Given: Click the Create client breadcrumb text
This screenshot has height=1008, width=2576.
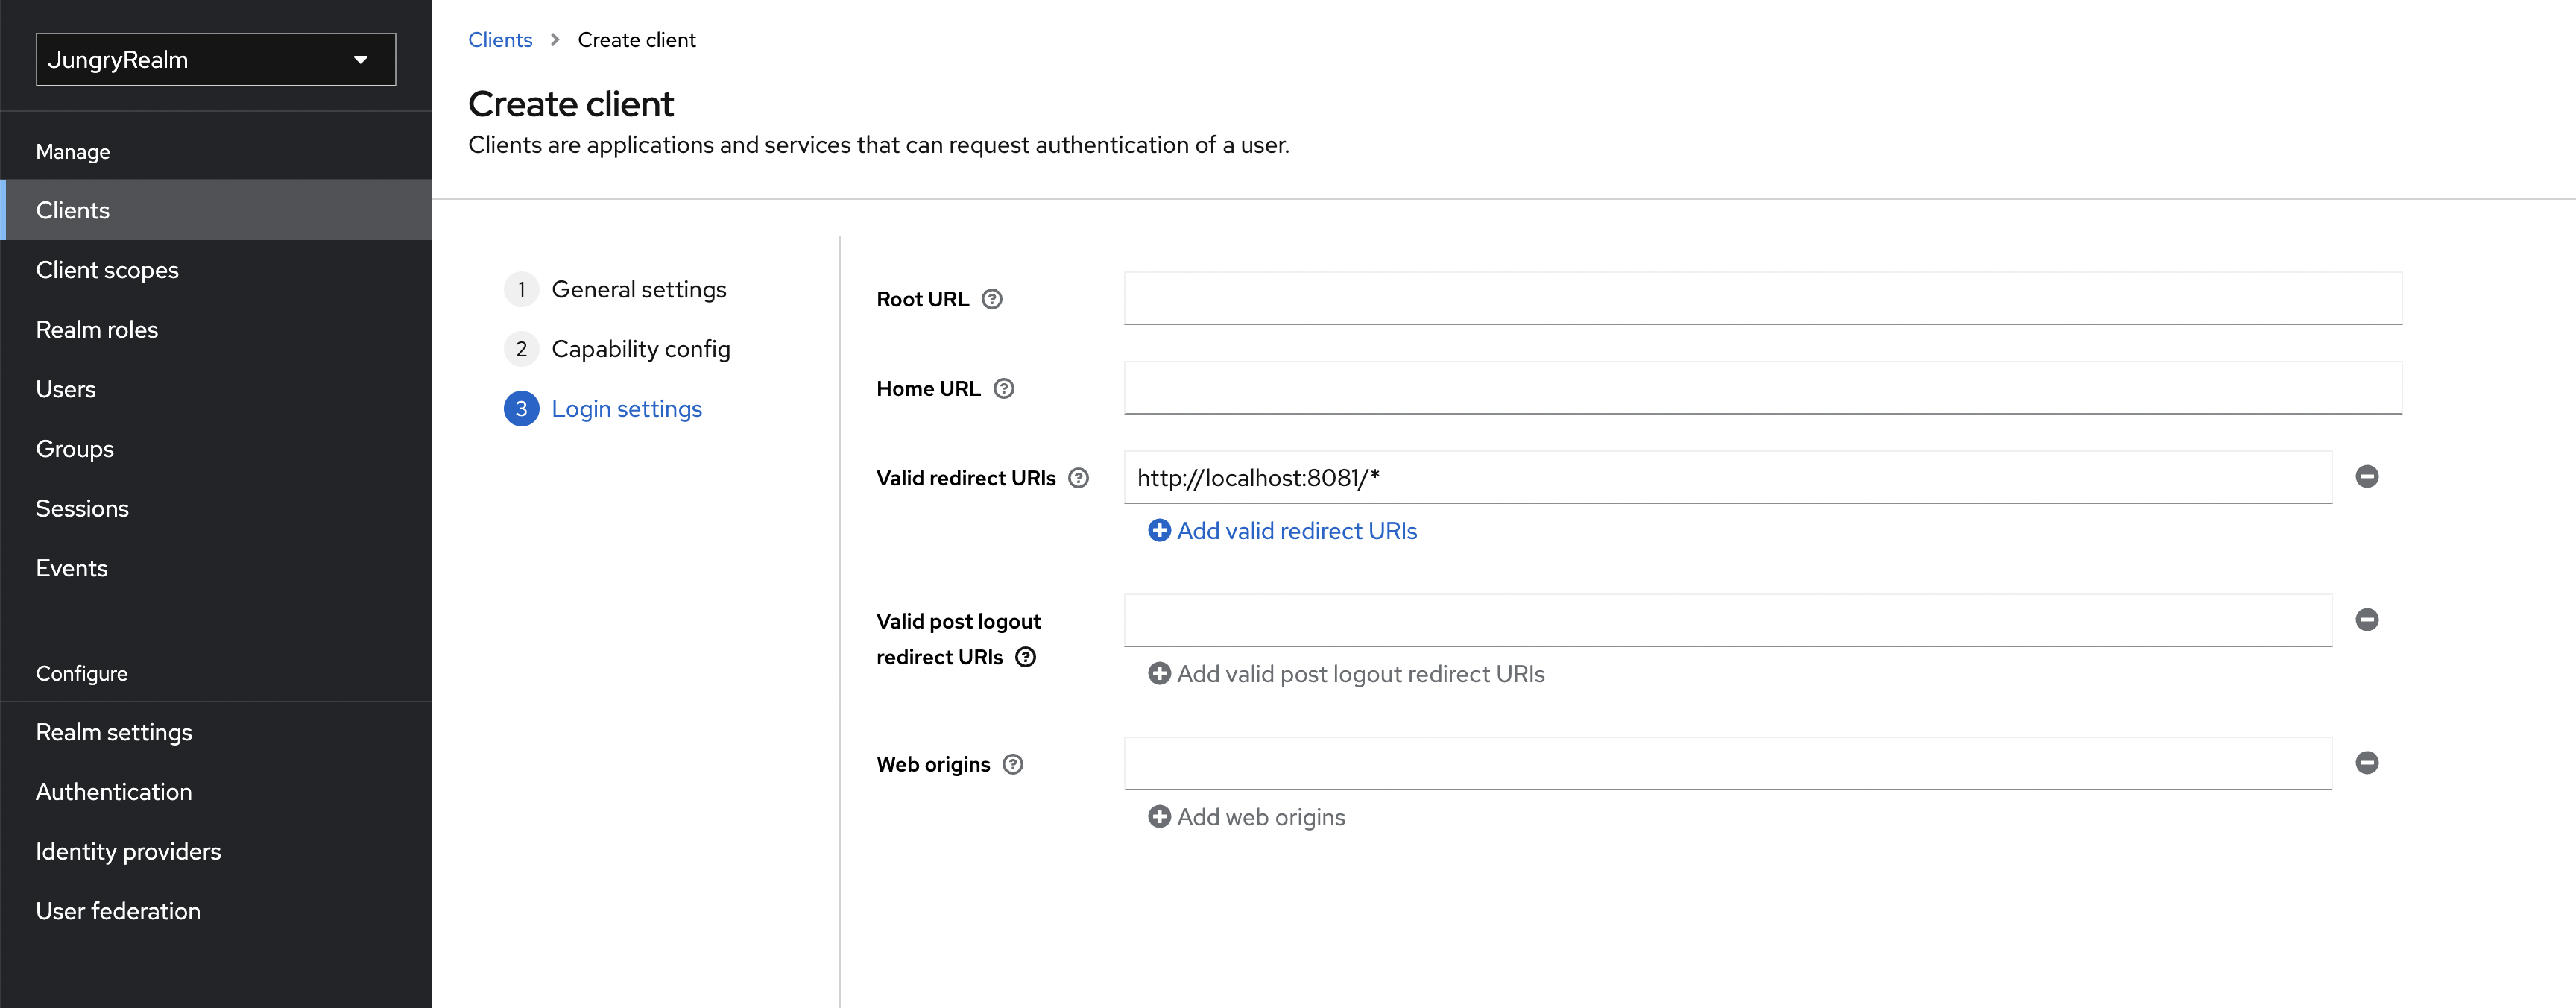Looking at the screenshot, I should click(x=636, y=40).
